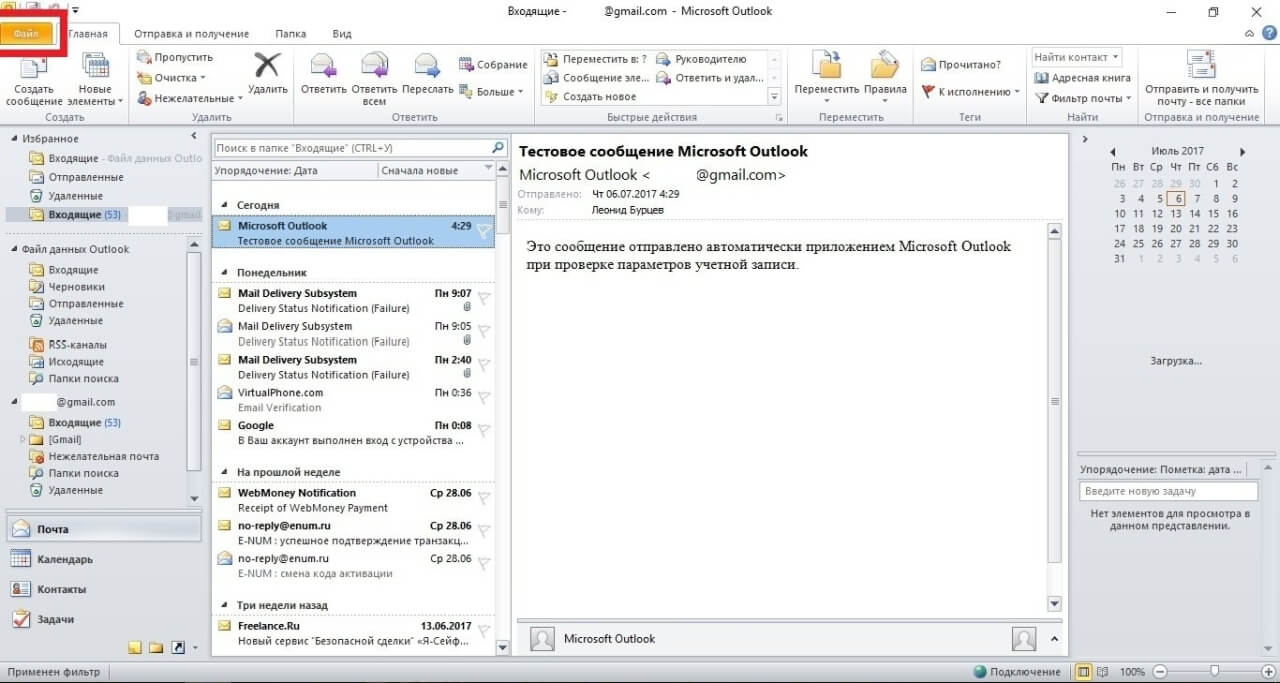
Task: Click the Create Message (Создать сообщение) icon
Action: [34, 68]
